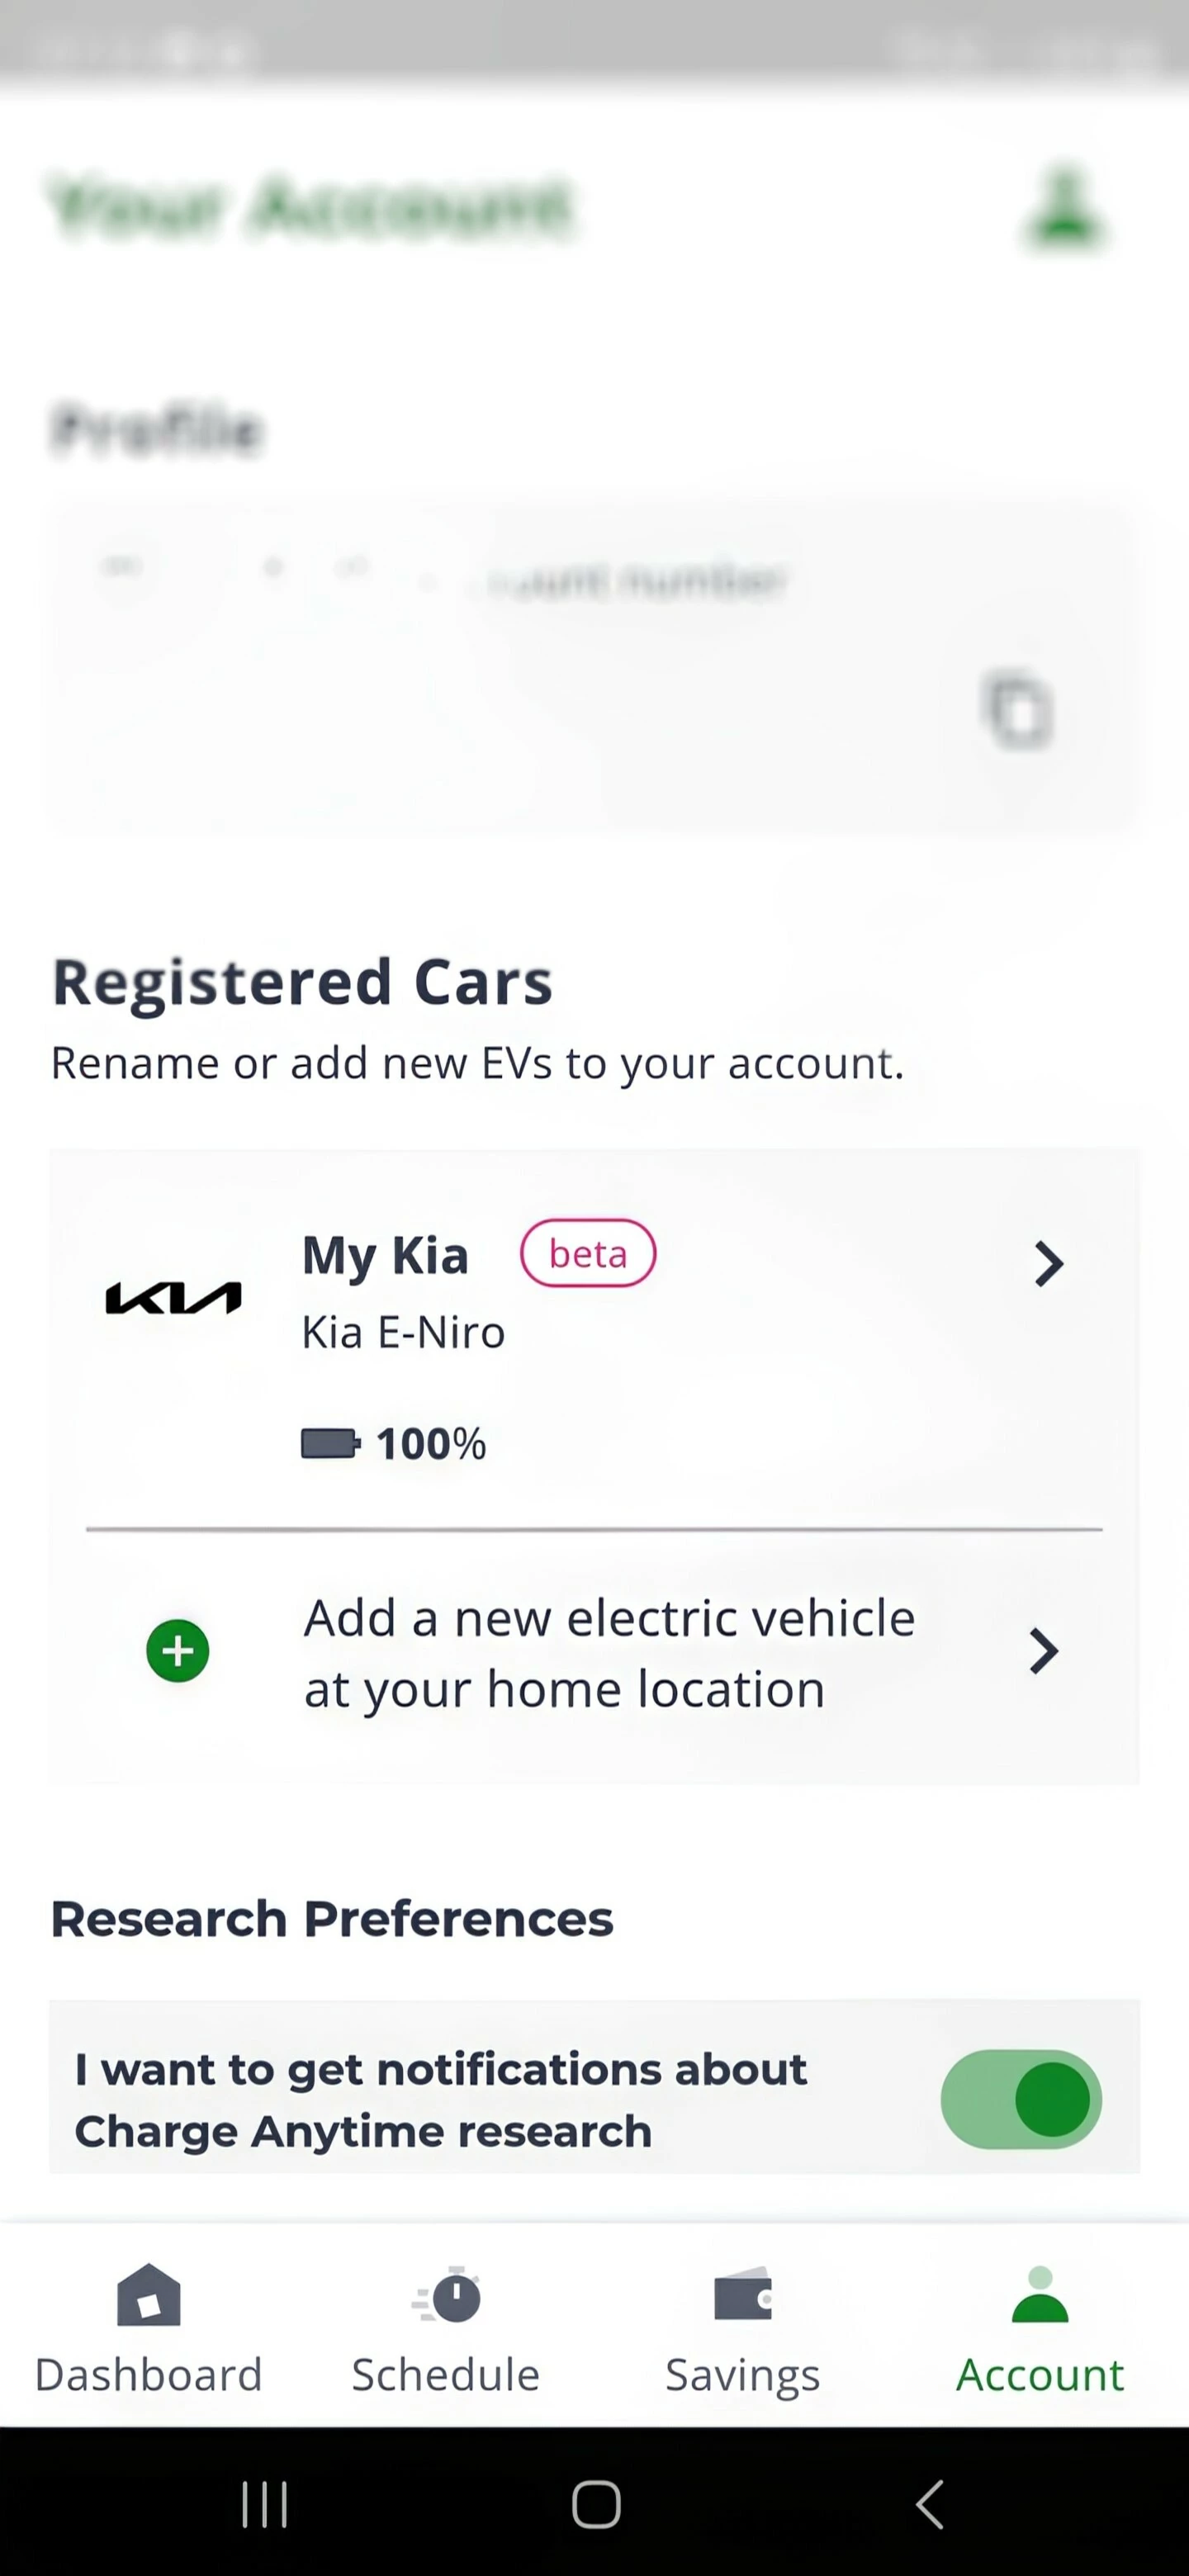
Task: Tap the Kia logo icon
Action: click(174, 1298)
